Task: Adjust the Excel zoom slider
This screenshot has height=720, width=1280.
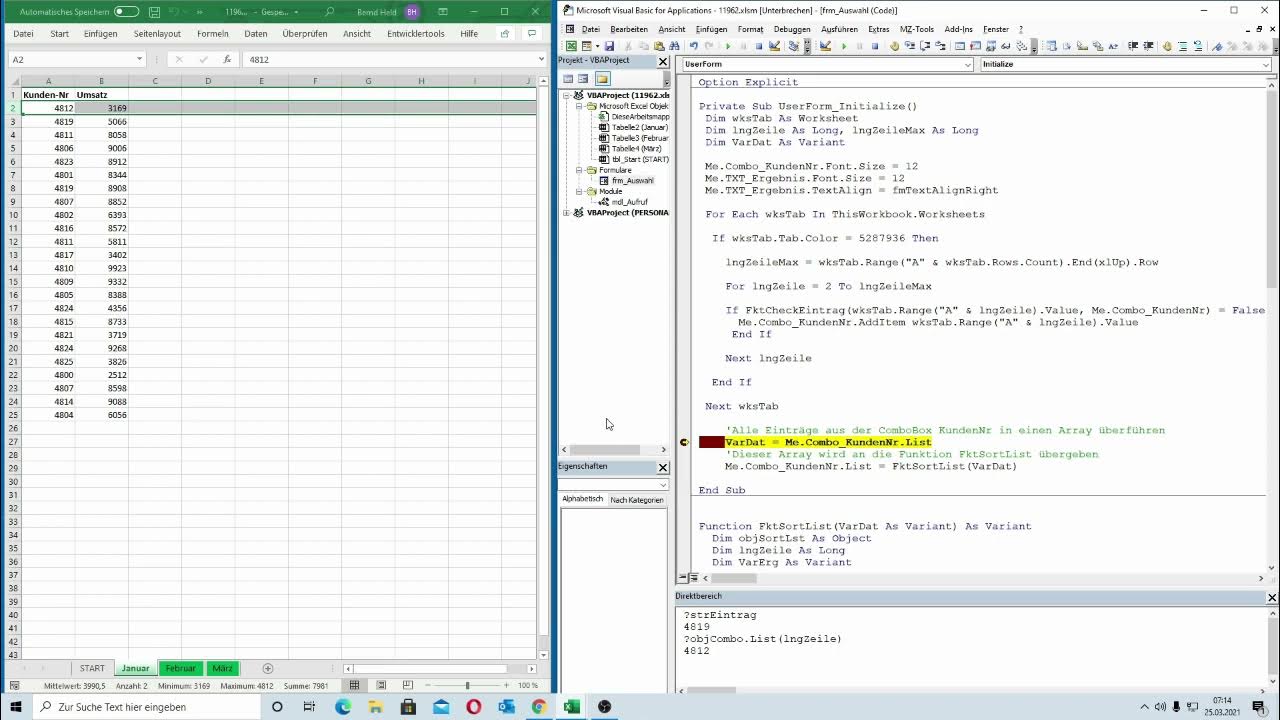Action: coord(467,685)
